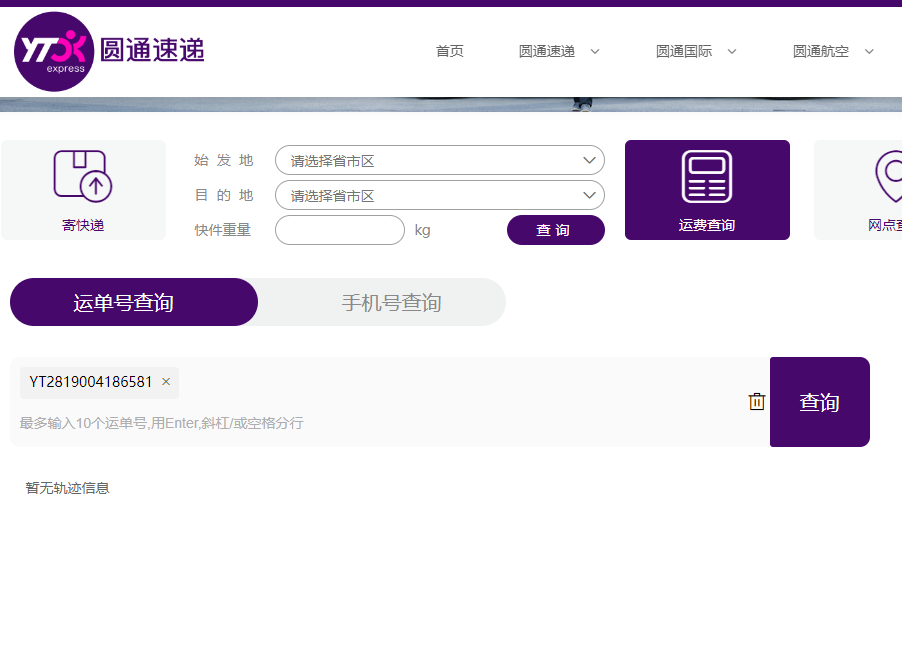Viewport: 902px width, 646px height.
Task: Select the 运费查询 calculator icon card
Action: click(707, 190)
